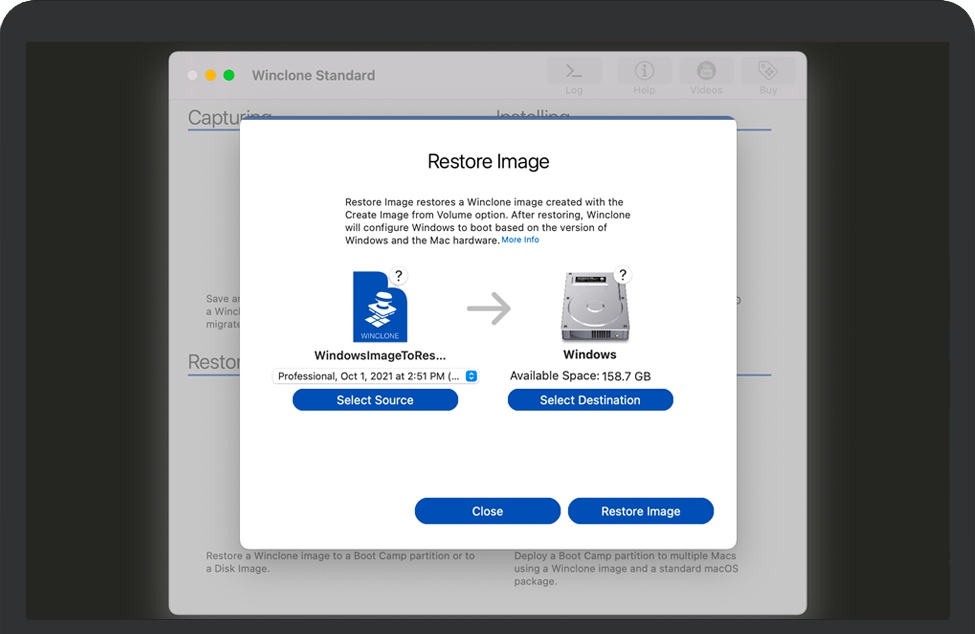Viewport: 975px width, 634px height.
Task: Click the Buy tag icon
Action: coord(768,72)
